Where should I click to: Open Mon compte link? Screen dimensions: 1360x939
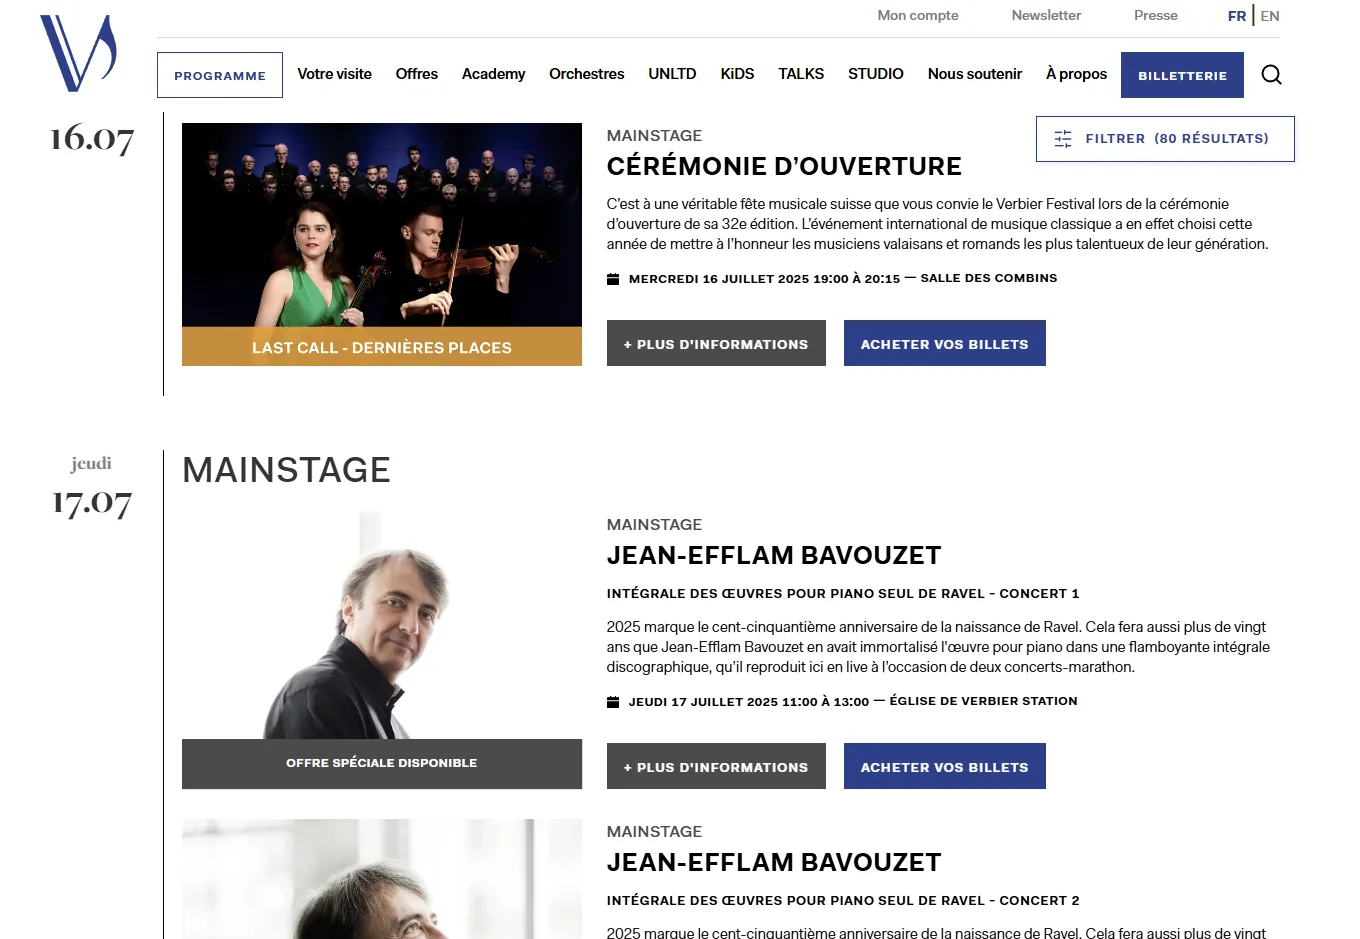tap(918, 15)
